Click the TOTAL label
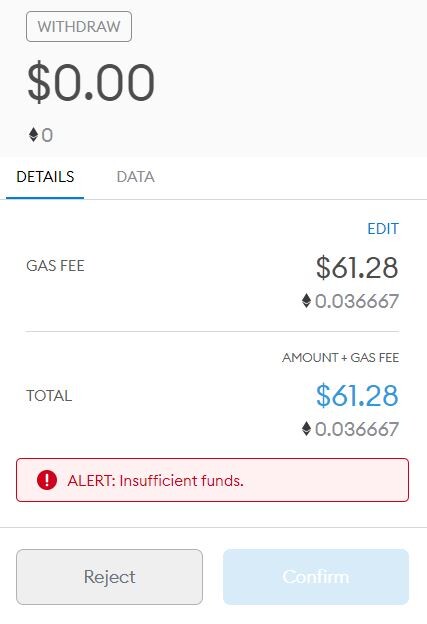Viewport: 427px width, 624px height. click(49, 396)
